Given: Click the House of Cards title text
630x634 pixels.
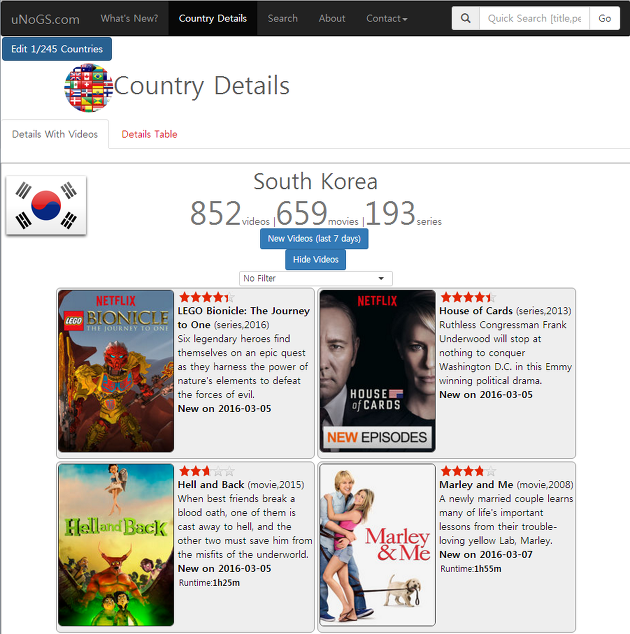Looking at the screenshot, I should (x=476, y=311).
